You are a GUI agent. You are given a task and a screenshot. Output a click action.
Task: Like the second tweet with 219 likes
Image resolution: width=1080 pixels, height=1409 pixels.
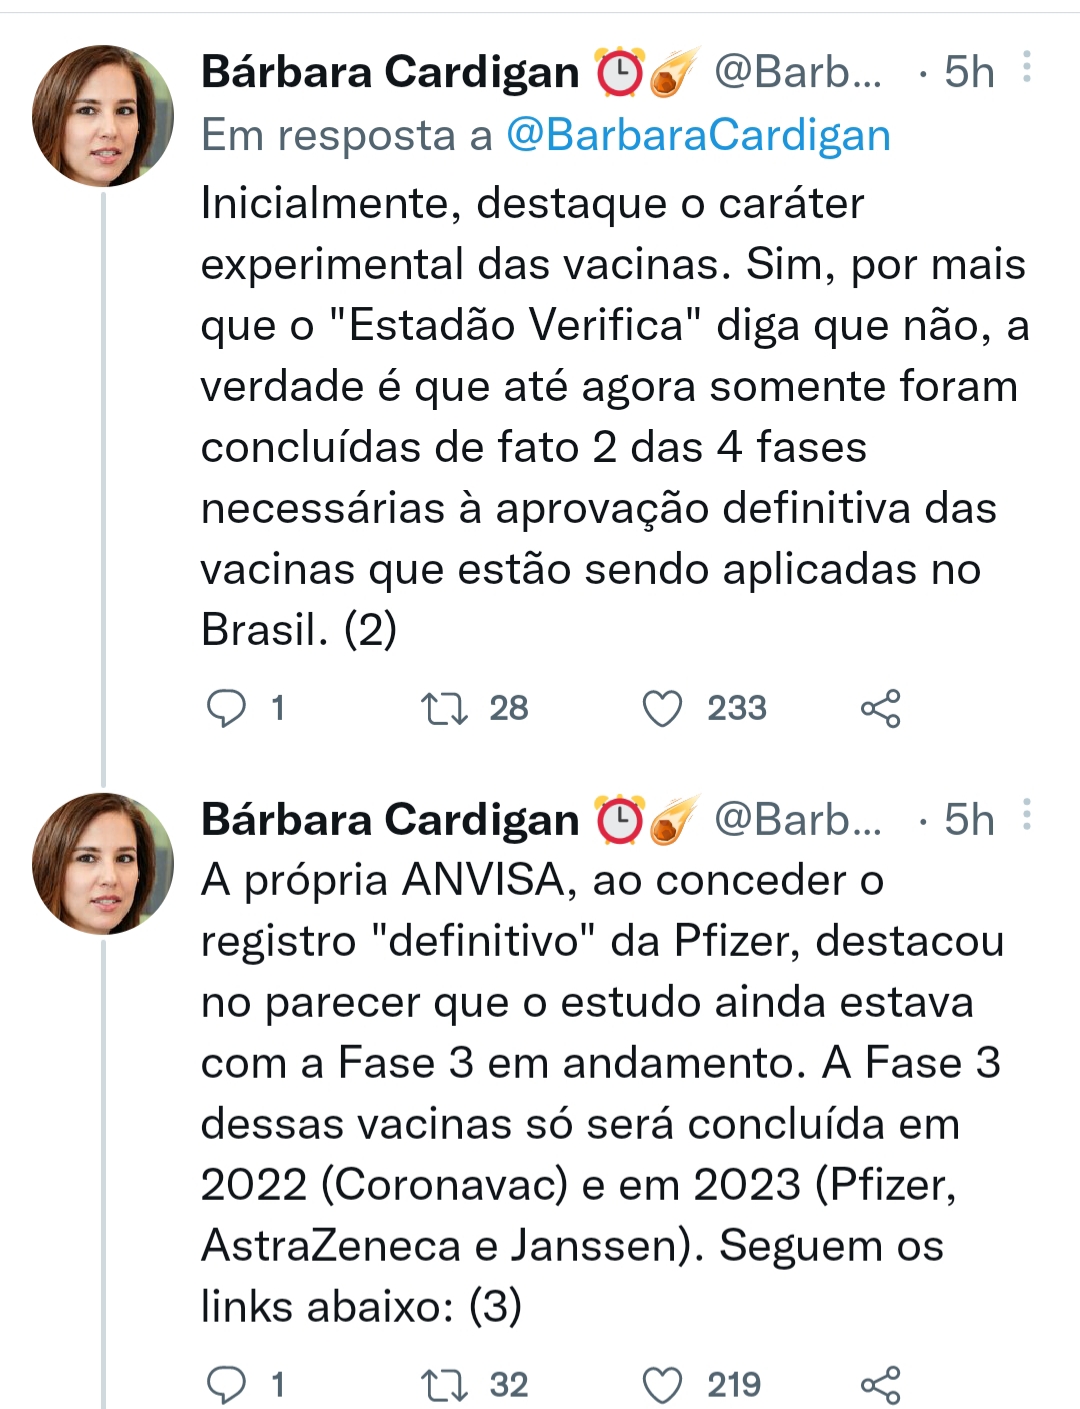[x=662, y=1385]
